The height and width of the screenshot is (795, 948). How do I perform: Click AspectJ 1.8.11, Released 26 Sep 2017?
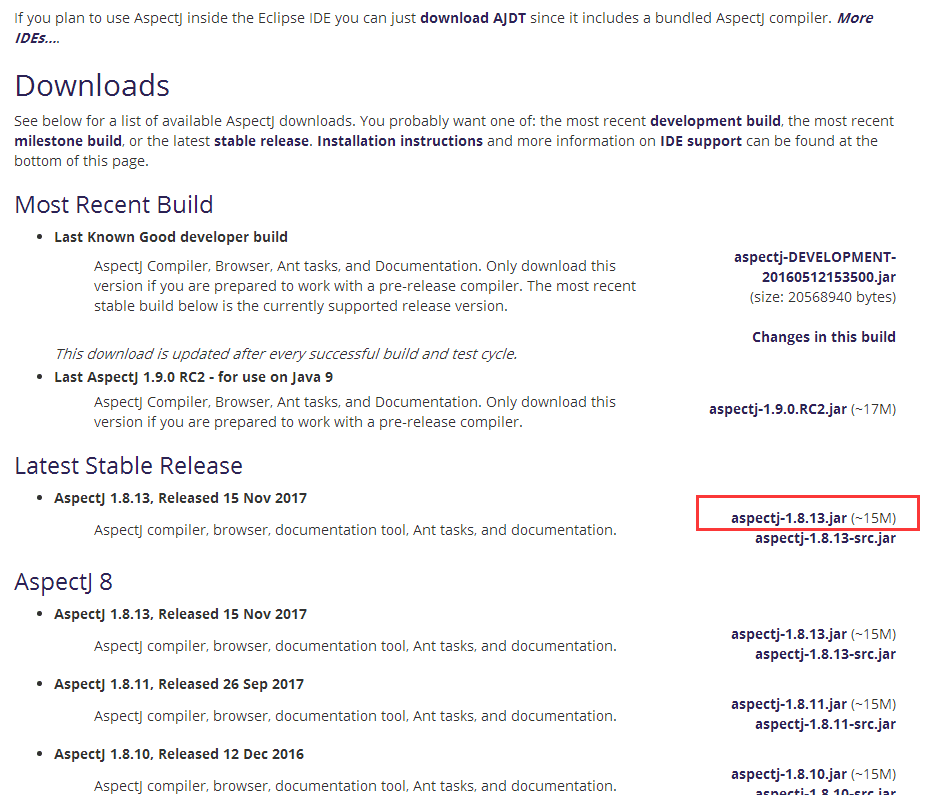pyautogui.click(x=179, y=684)
